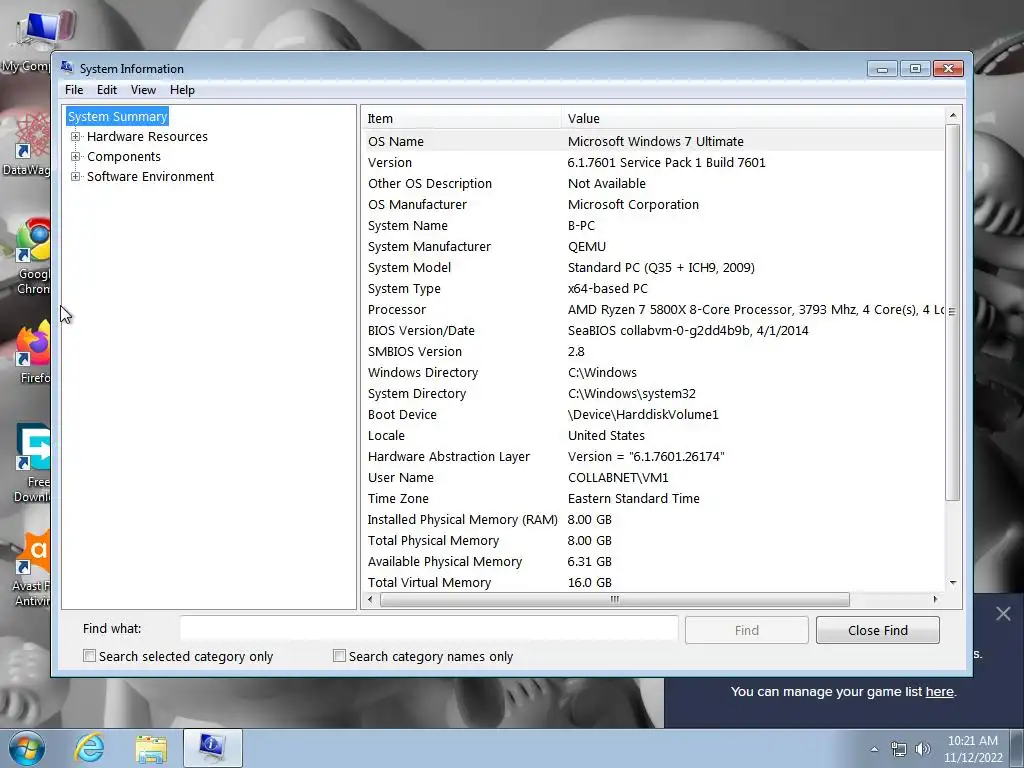The height and width of the screenshot is (768, 1024).
Task: Follow the 'here' link in notification
Action: pos(939,692)
